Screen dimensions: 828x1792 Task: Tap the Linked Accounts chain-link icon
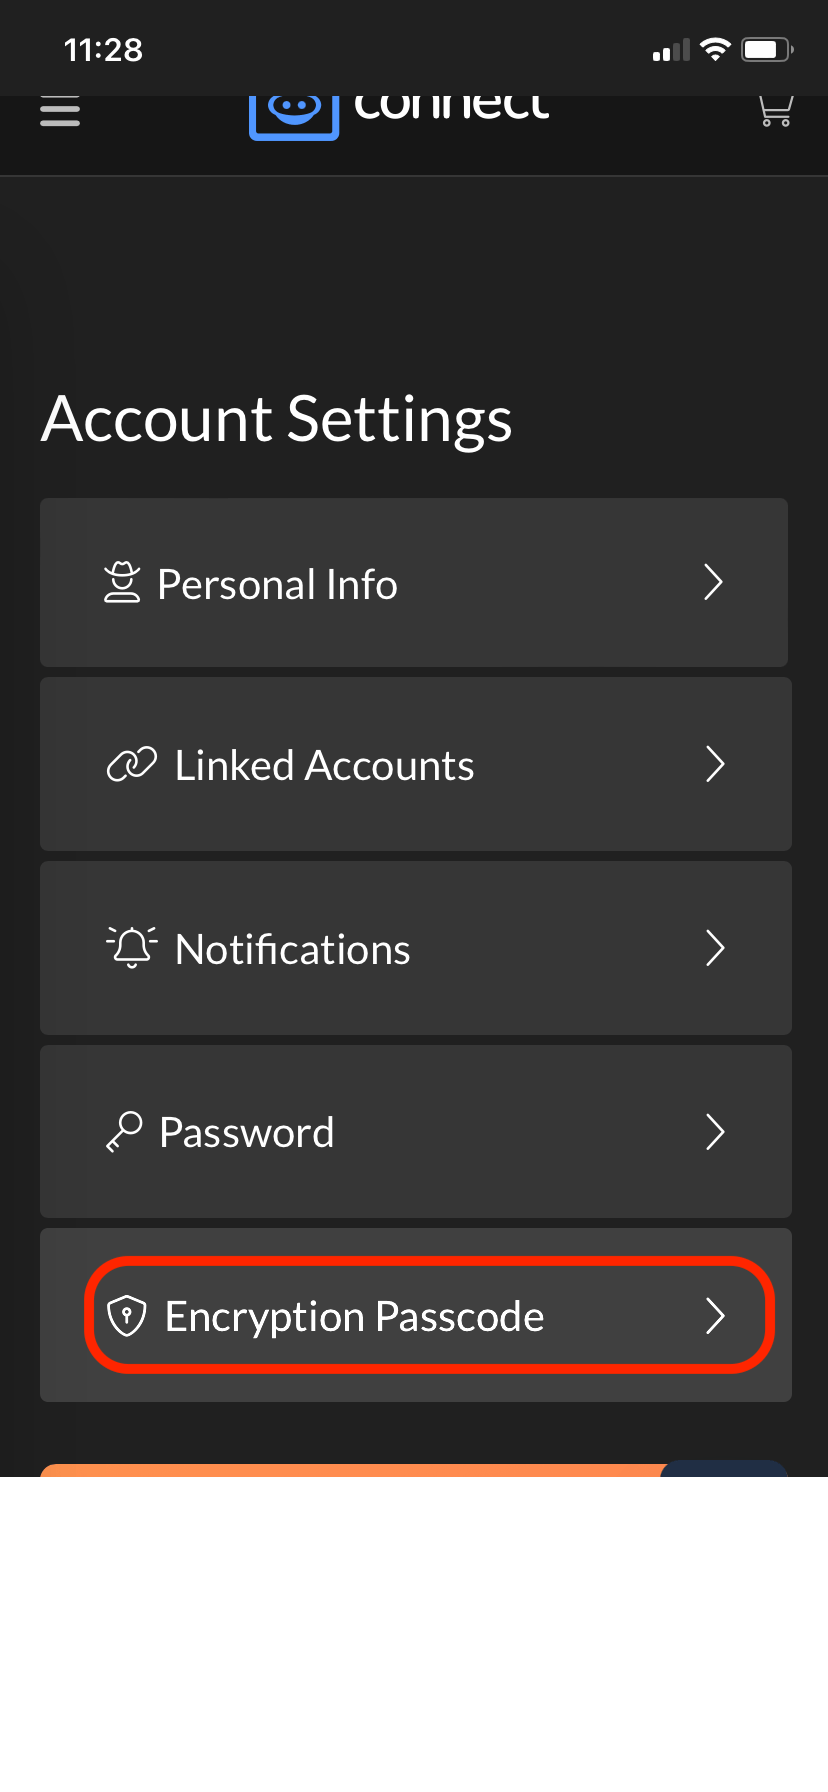pyautogui.click(x=130, y=764)
